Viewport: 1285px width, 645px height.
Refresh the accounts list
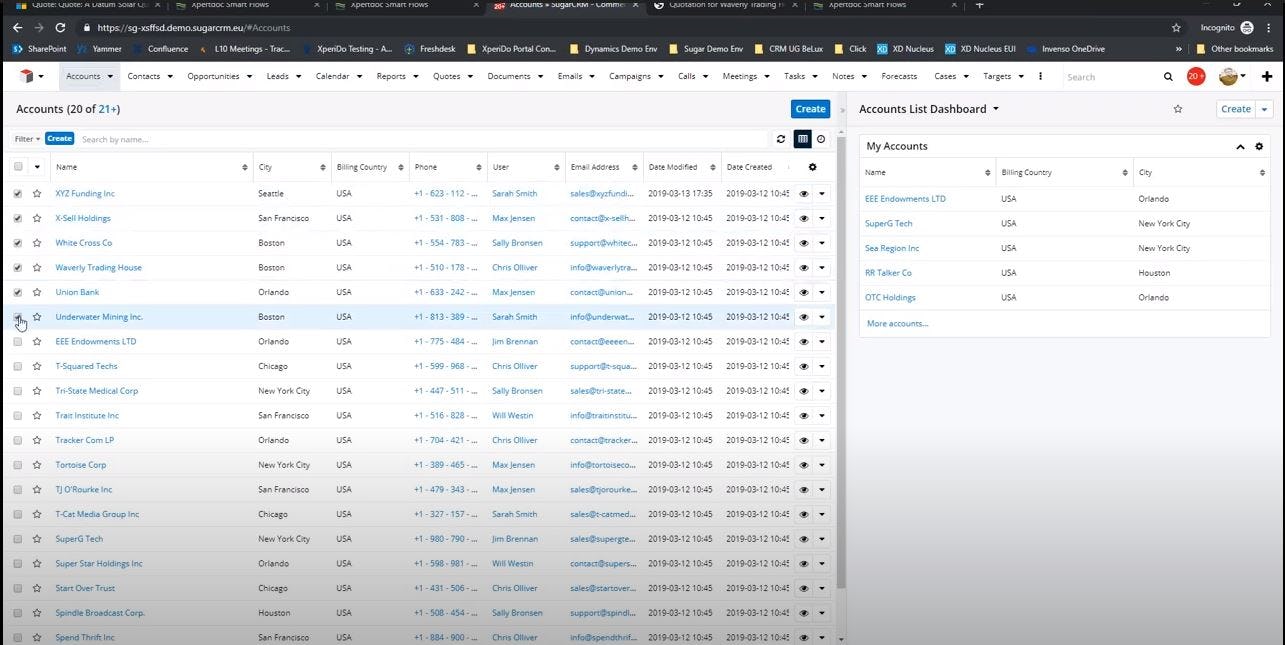click(781, 139)
